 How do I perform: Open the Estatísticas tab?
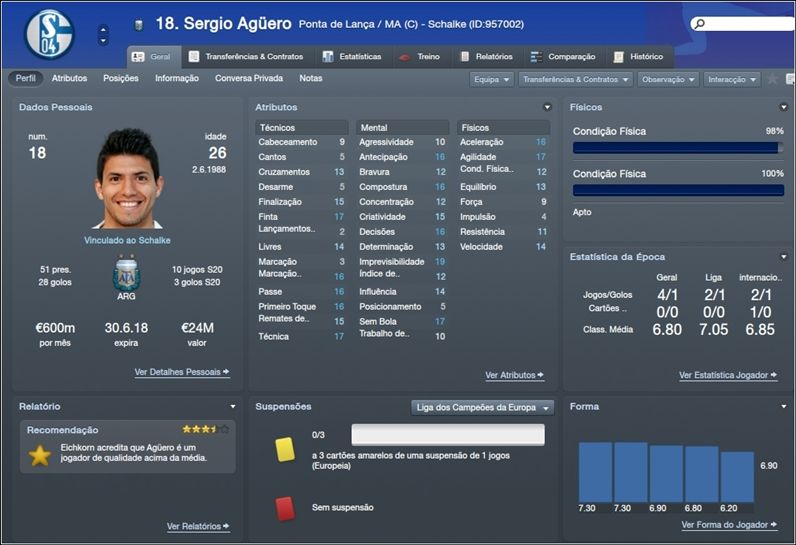pyautogui.click(x=352, y=56)
